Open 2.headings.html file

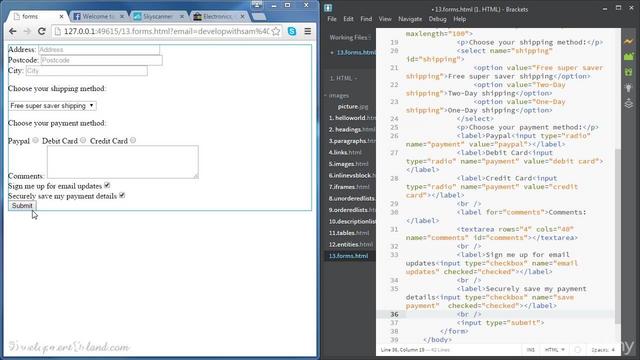tap(352, 129)
